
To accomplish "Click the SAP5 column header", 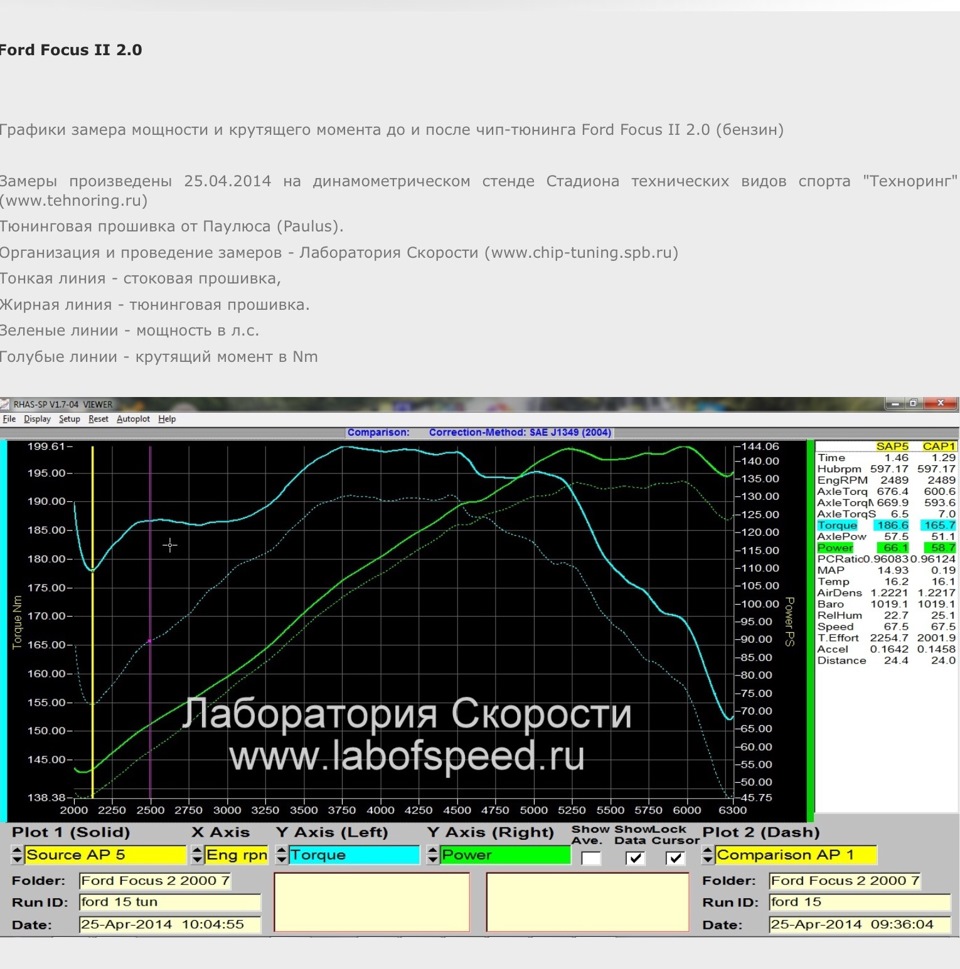I will [892, 446].
